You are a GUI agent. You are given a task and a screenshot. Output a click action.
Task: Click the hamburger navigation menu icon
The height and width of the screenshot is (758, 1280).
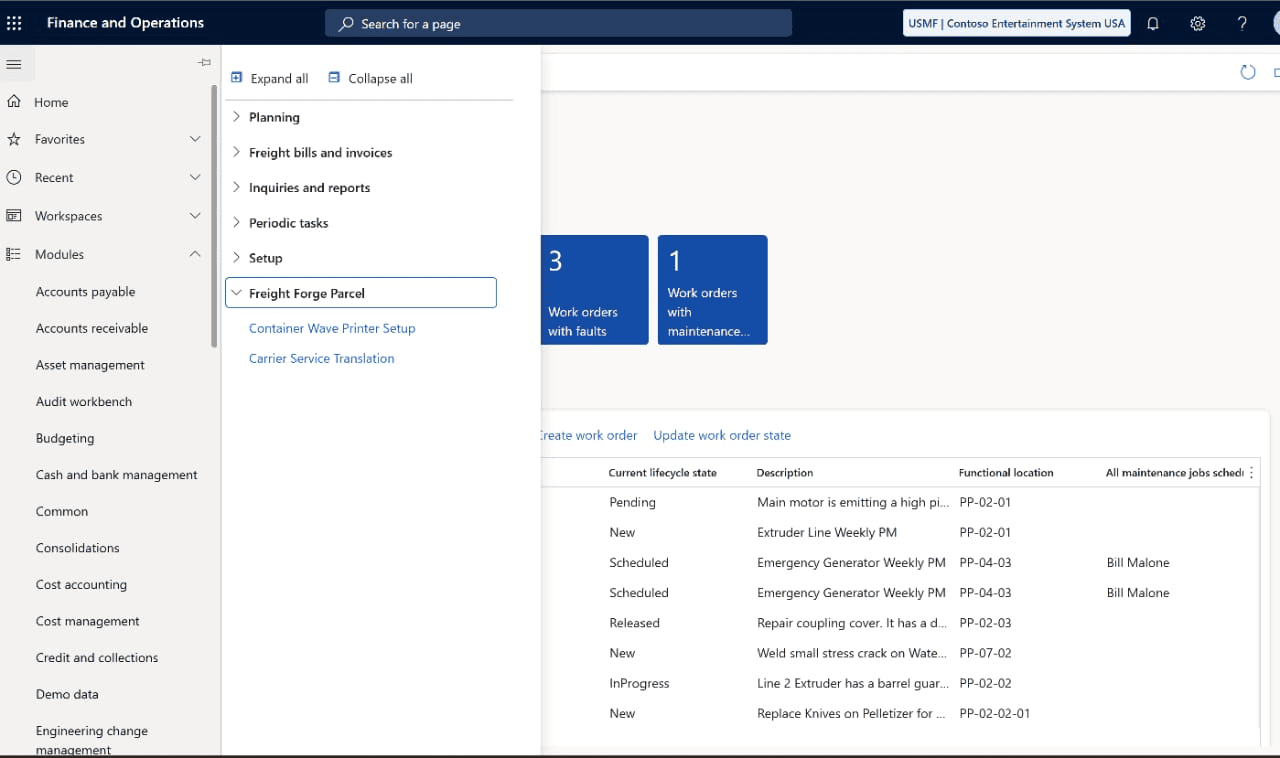coord(14,64)
